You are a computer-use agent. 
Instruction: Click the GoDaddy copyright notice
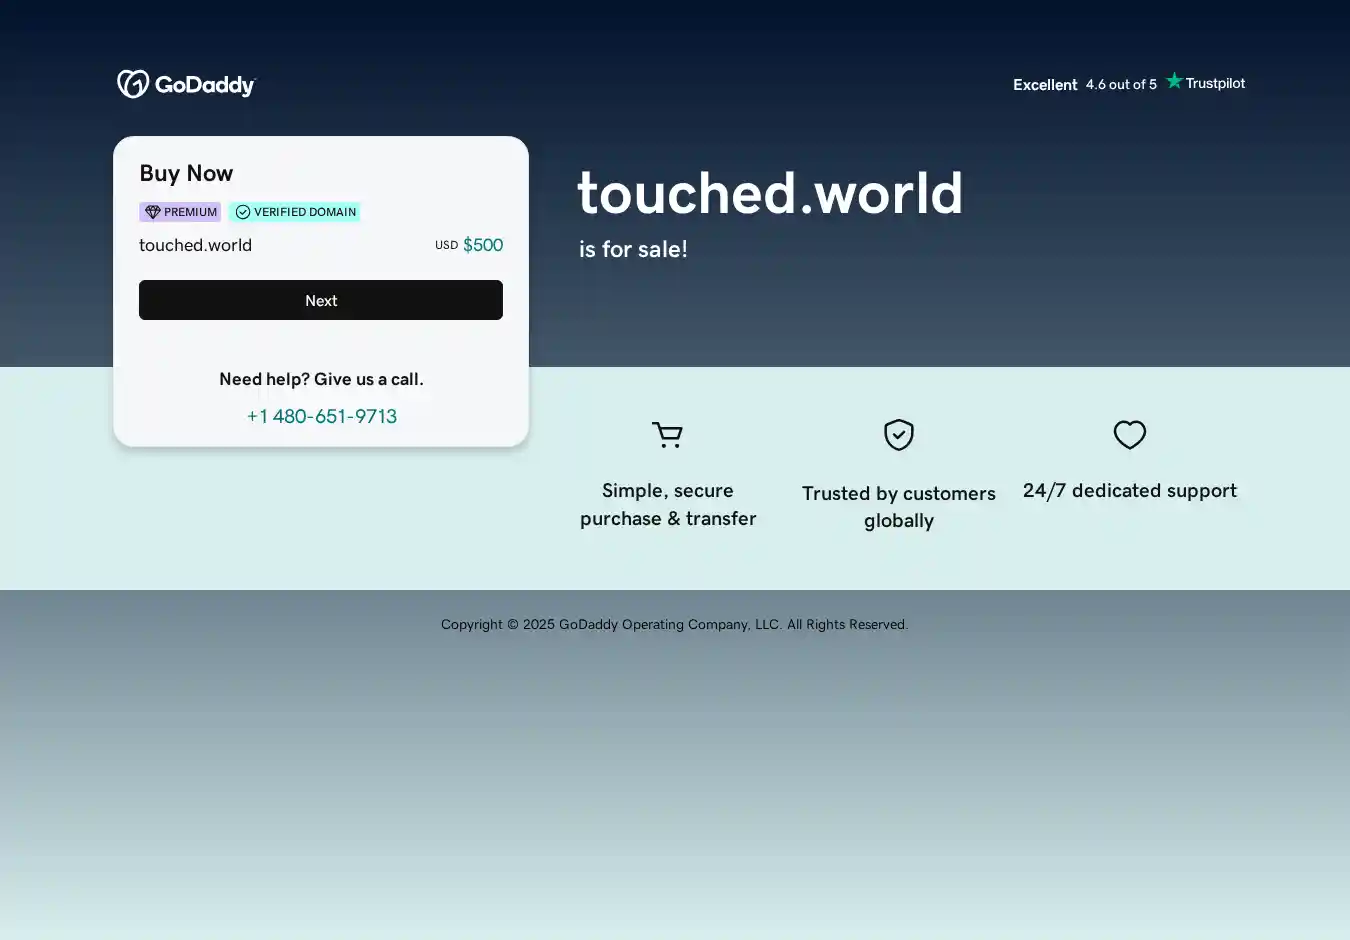[x=674, y=625]
